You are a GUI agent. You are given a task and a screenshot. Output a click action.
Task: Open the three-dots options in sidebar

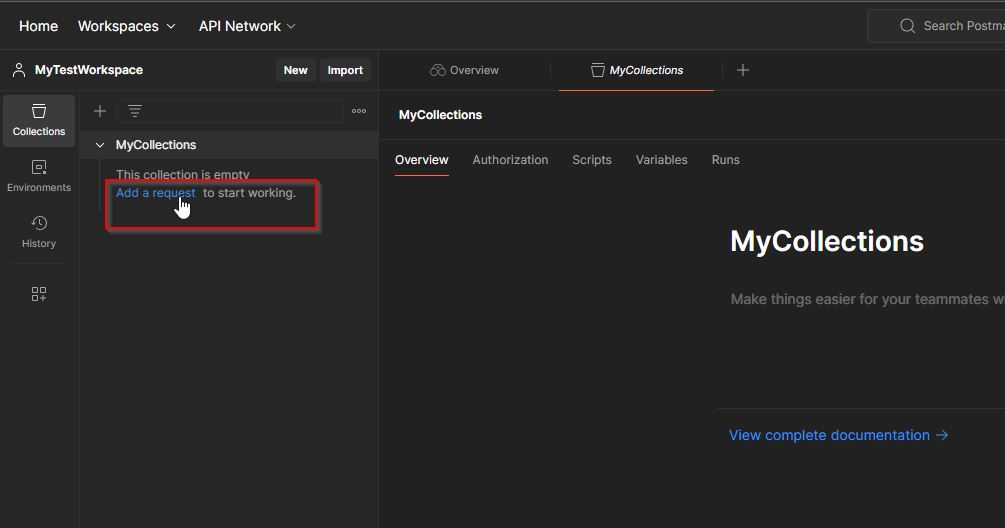359,111
